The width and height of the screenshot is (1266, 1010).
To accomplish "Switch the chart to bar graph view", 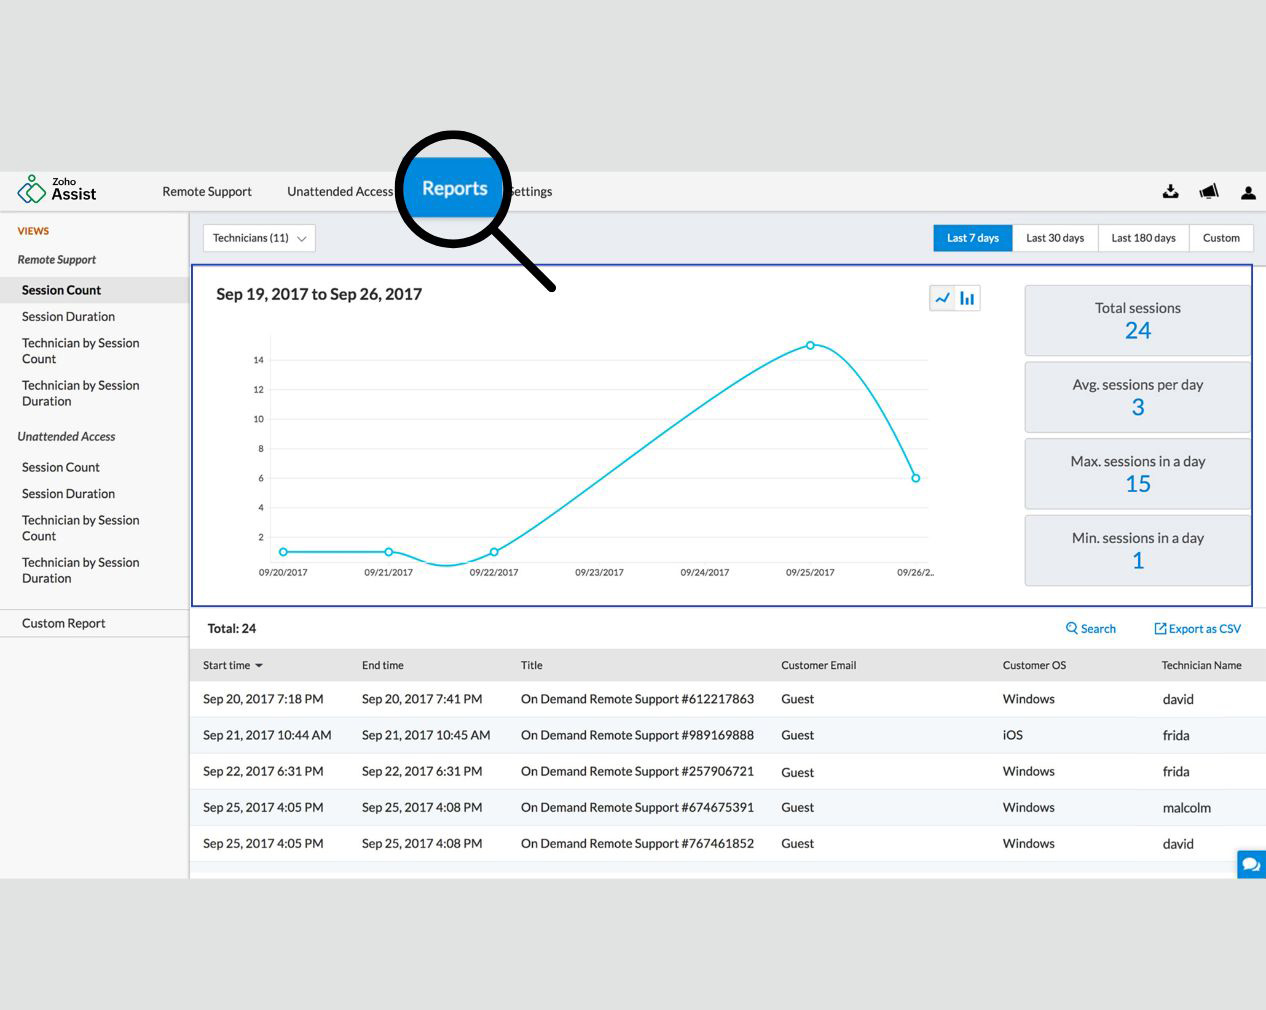I will tap(967, 298).
